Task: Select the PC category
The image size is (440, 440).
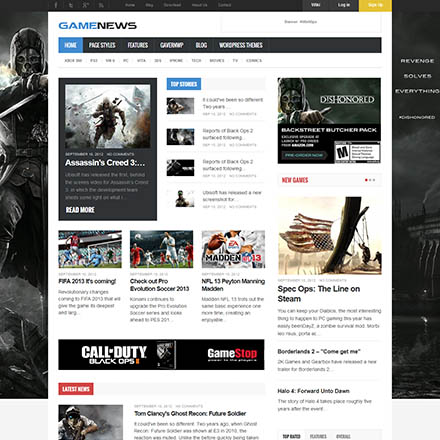Action: [x=126, y=61]
